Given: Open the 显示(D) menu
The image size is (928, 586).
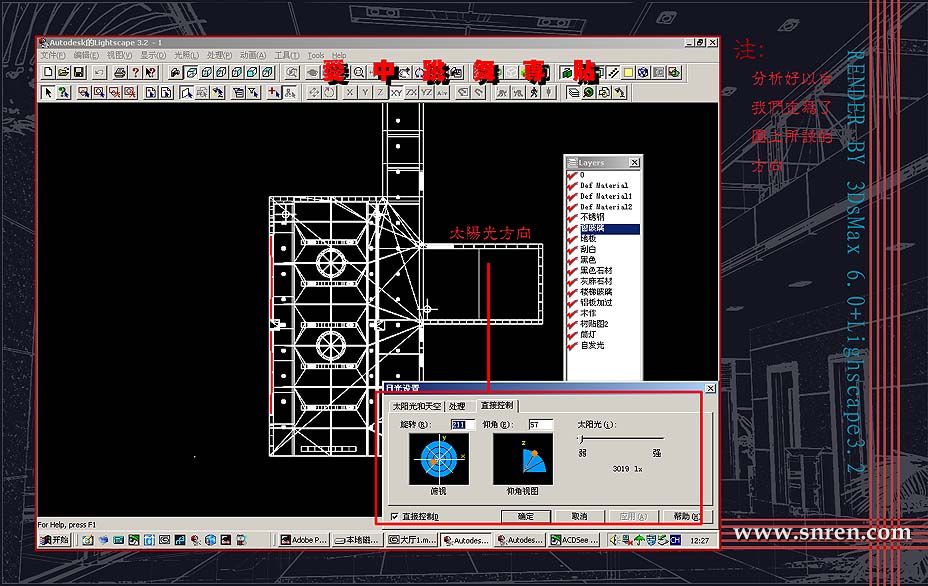Looking at the screenshot, I should pyautogui.click(x=153, y=55).
